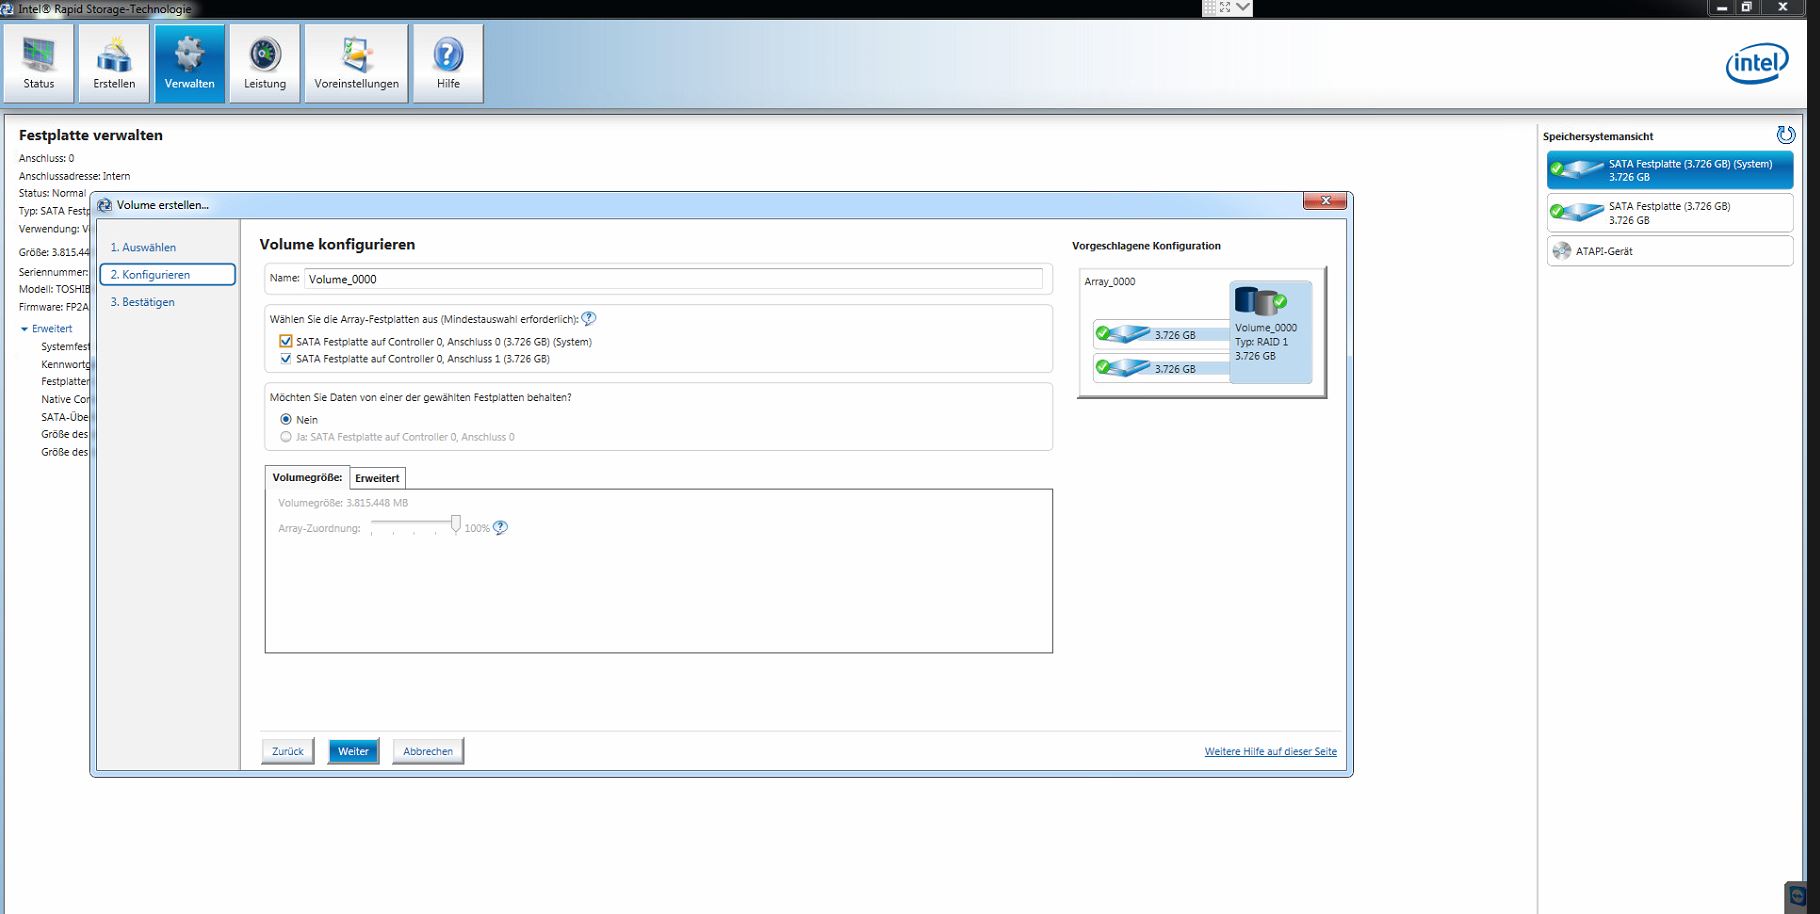Close the Volume erstellen dialog
Viewport: 1820px width, 914px height.
tap(1325, 201)
